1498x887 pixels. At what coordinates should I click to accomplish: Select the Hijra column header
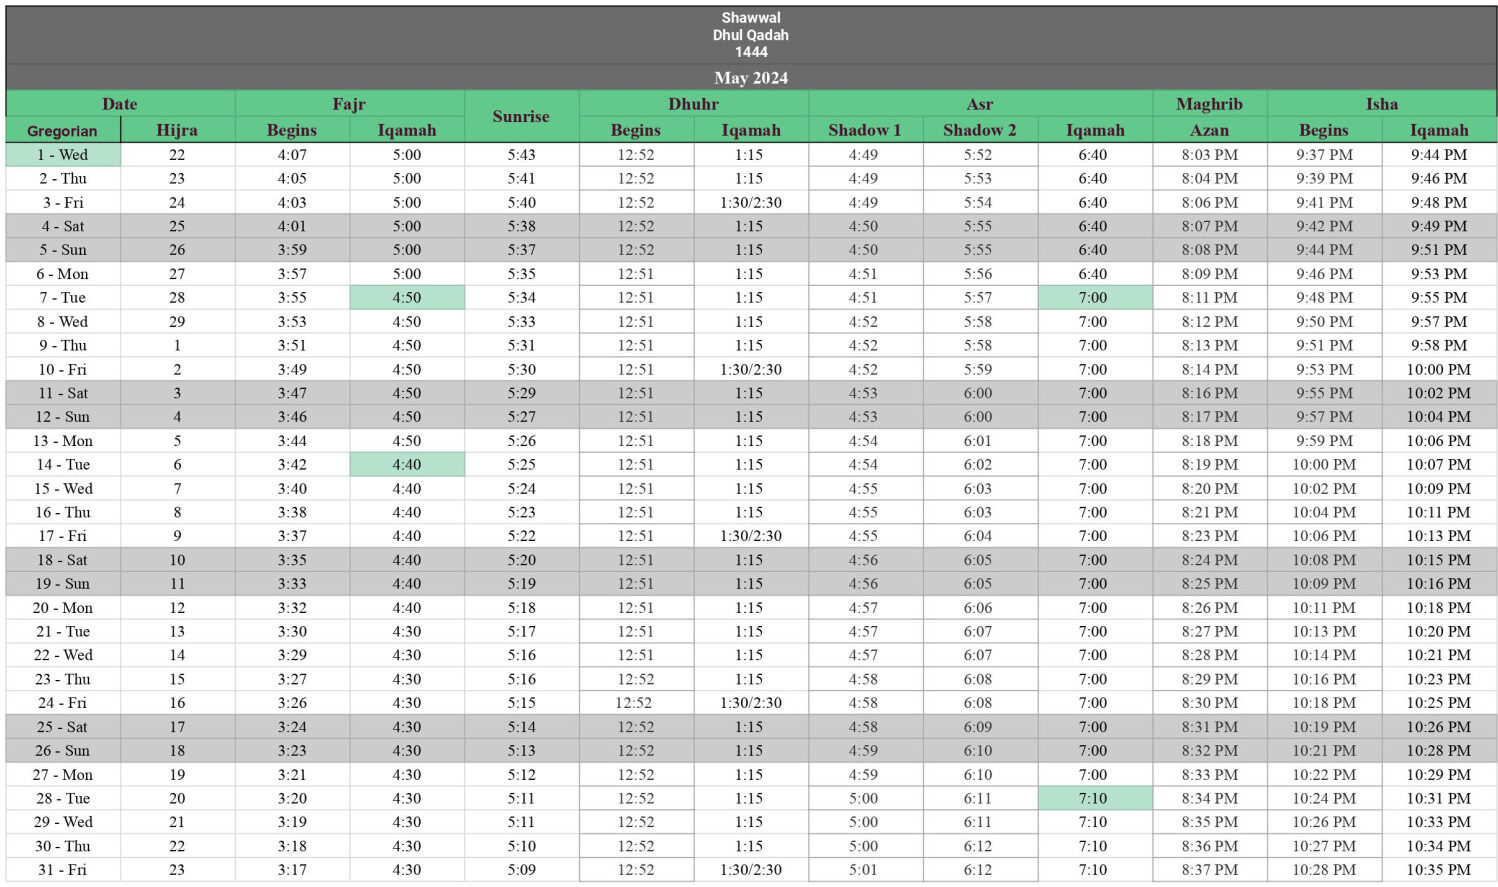click(x=177, y=130)
